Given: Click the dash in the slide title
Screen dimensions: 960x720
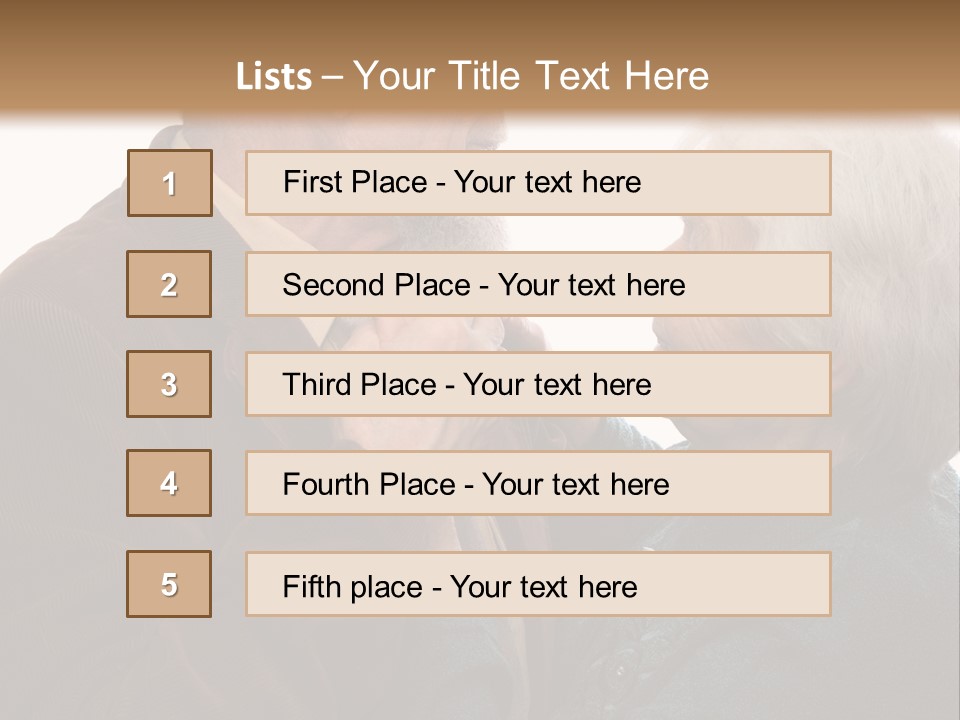Looking at the screenshot, I should (x=332, y=78).
